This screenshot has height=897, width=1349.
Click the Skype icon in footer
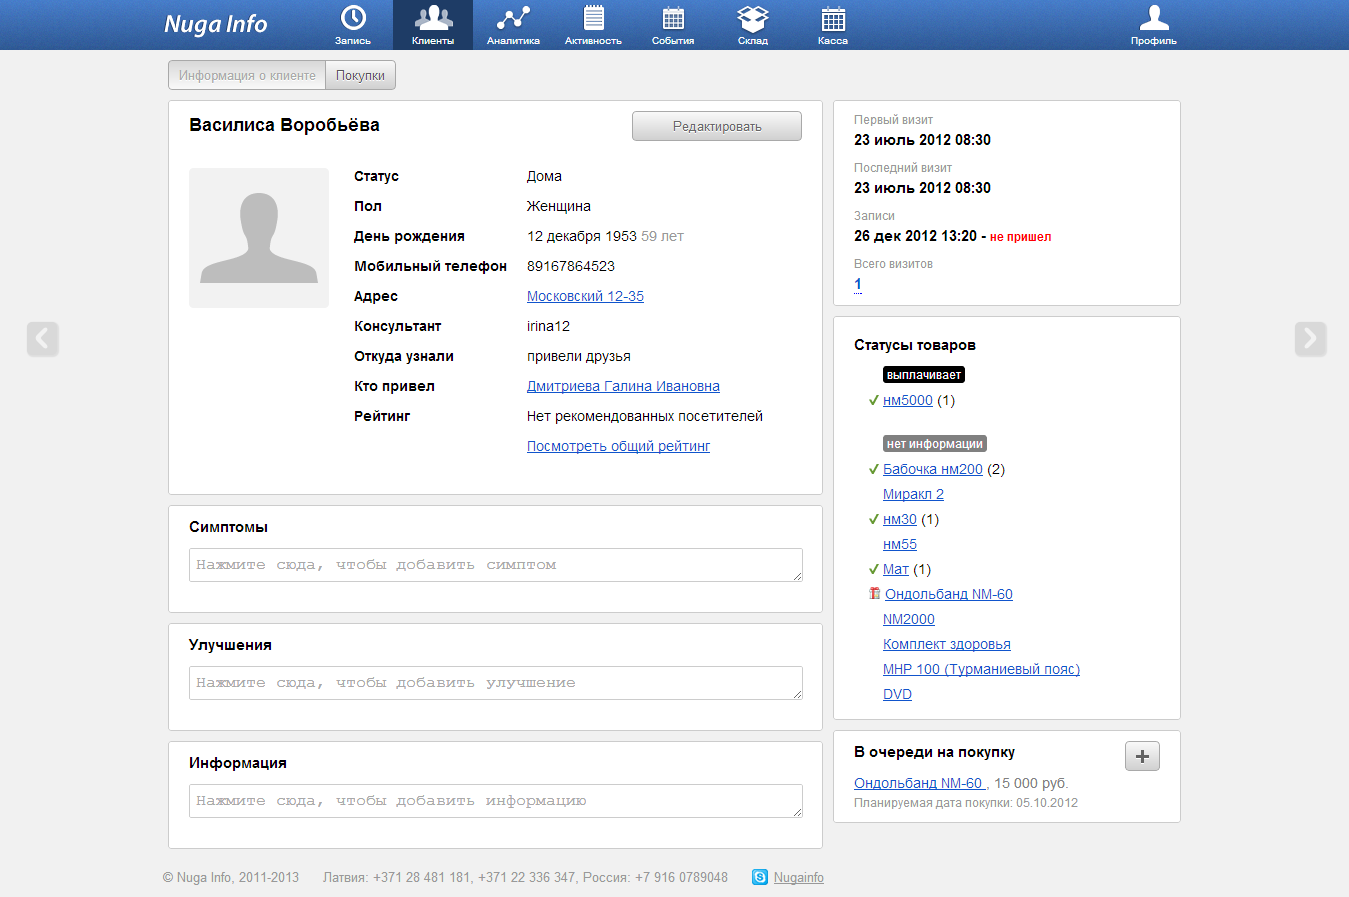pyautogui.click(x=760, y=877)
